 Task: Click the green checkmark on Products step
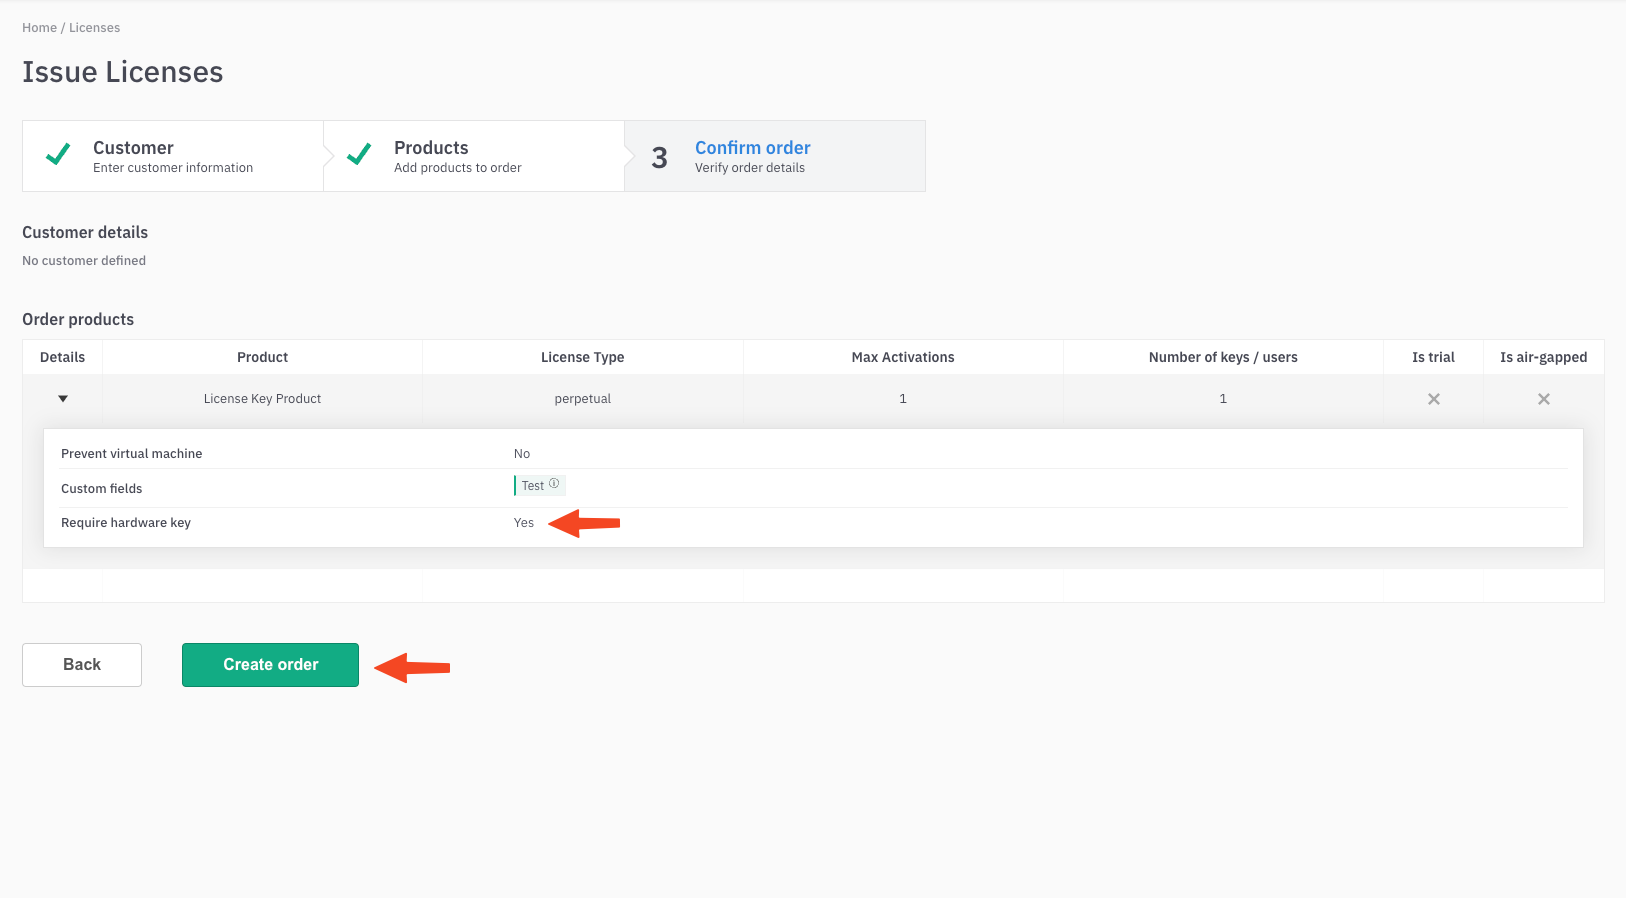click(x=359, y=155)
